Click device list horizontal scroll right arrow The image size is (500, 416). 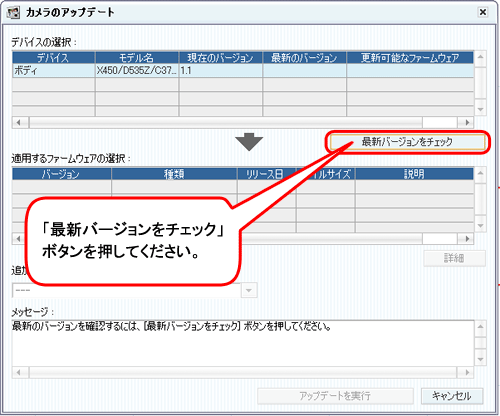467,122
